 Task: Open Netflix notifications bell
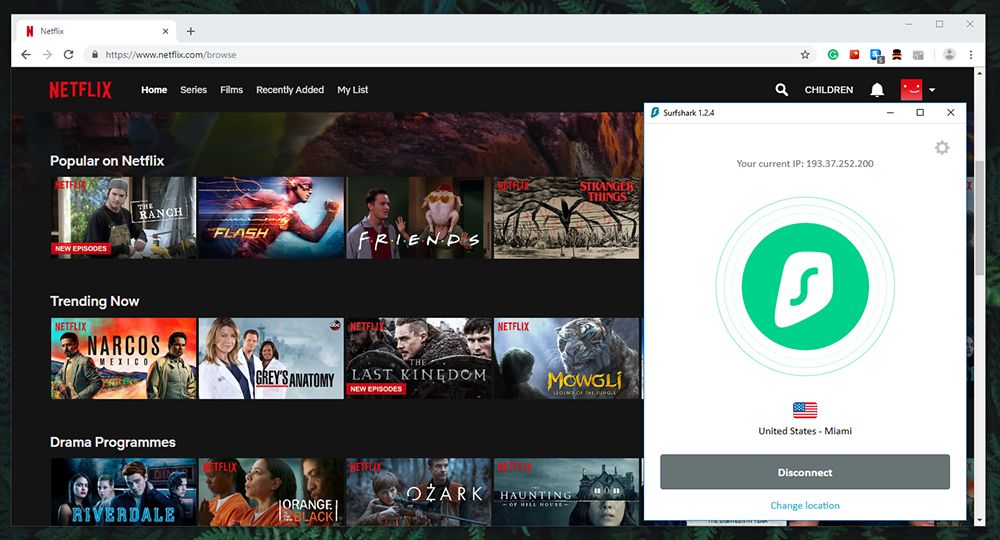(877, 90)
